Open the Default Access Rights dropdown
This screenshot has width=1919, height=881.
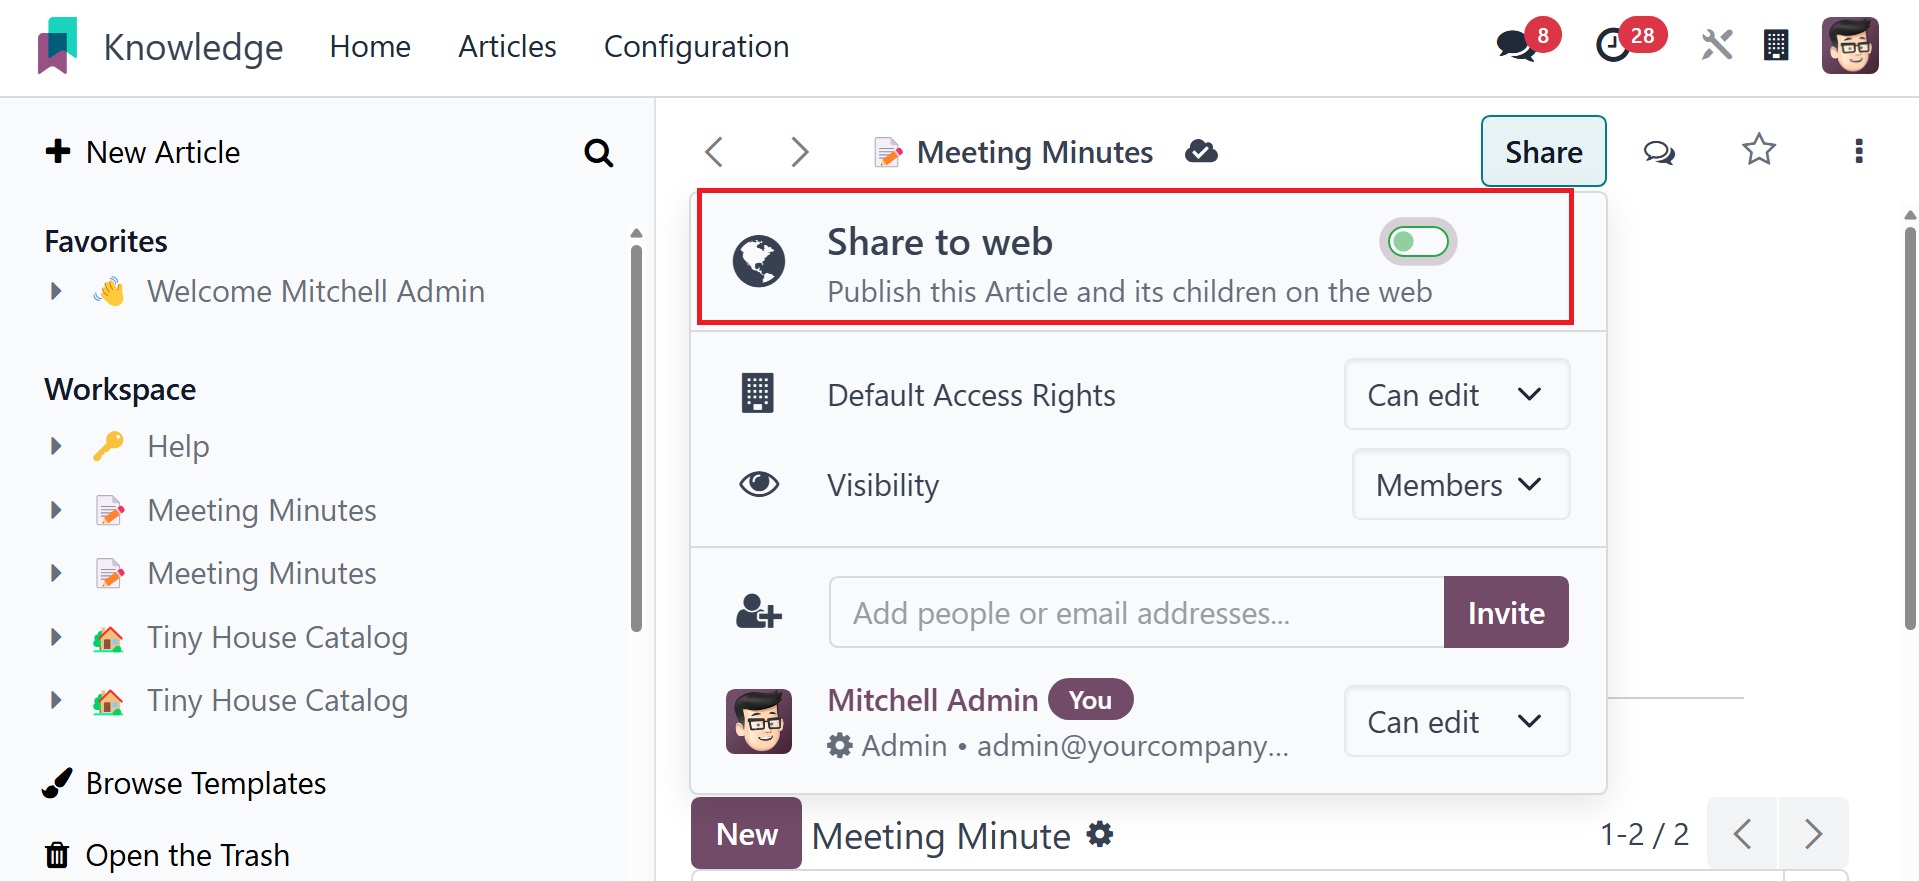pos(1457,395)
